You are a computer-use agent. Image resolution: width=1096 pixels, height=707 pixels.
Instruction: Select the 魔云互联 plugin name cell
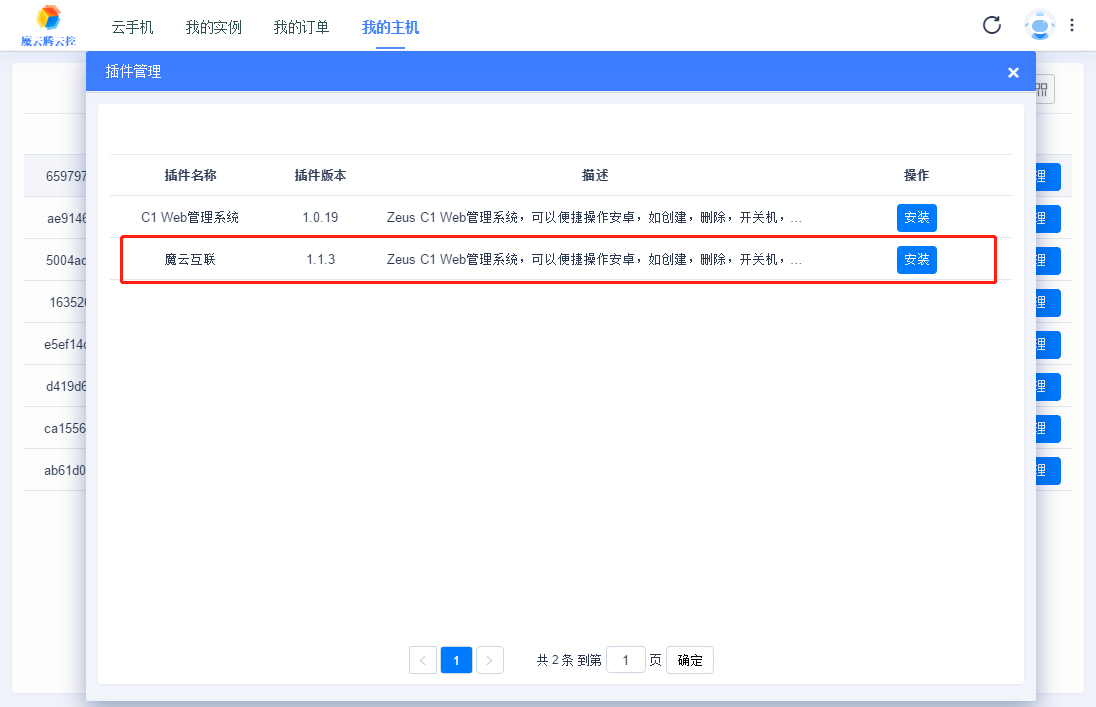tap(190, 260)
